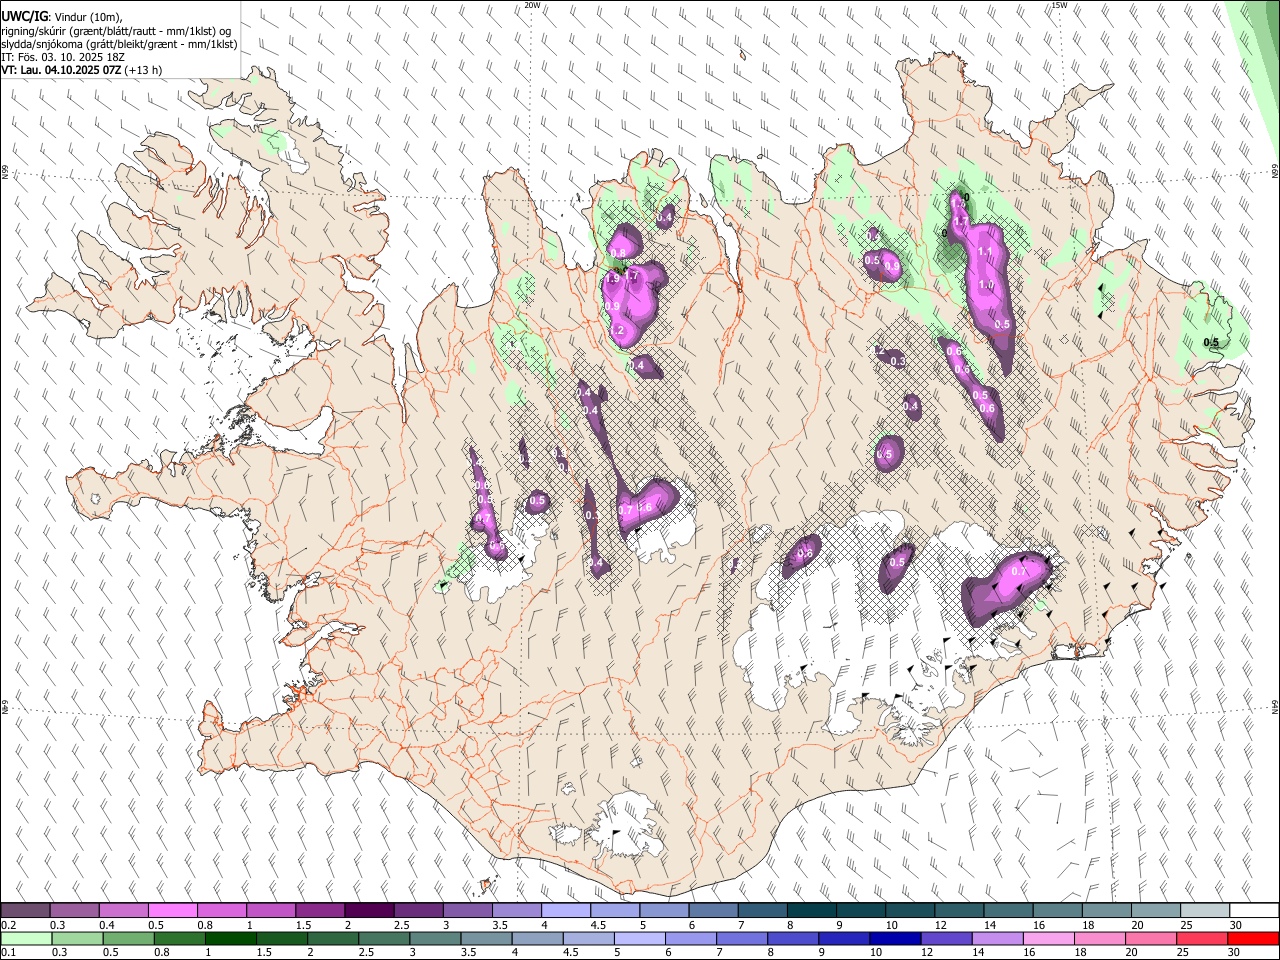Screen dimensions: 1280x960
Task: Click the 25 label under the lower scale
Action: [1183, 952]
